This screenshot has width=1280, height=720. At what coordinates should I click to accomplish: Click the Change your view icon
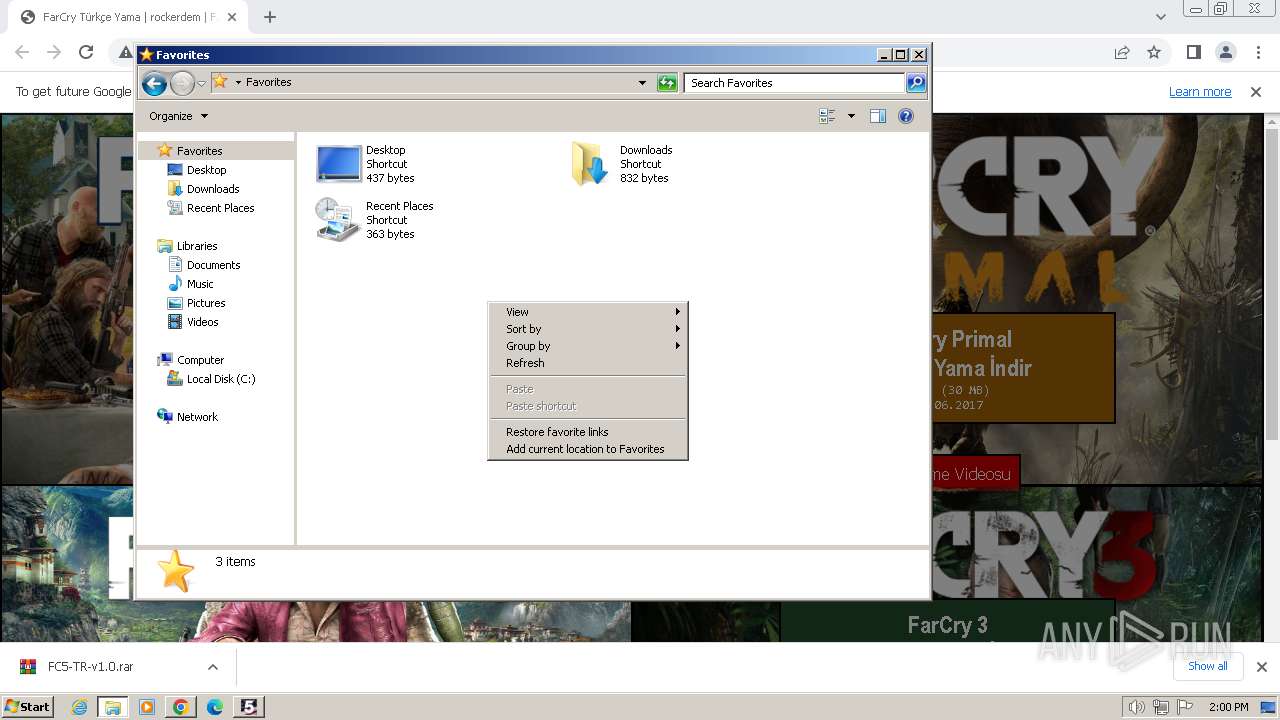point(827,116)
